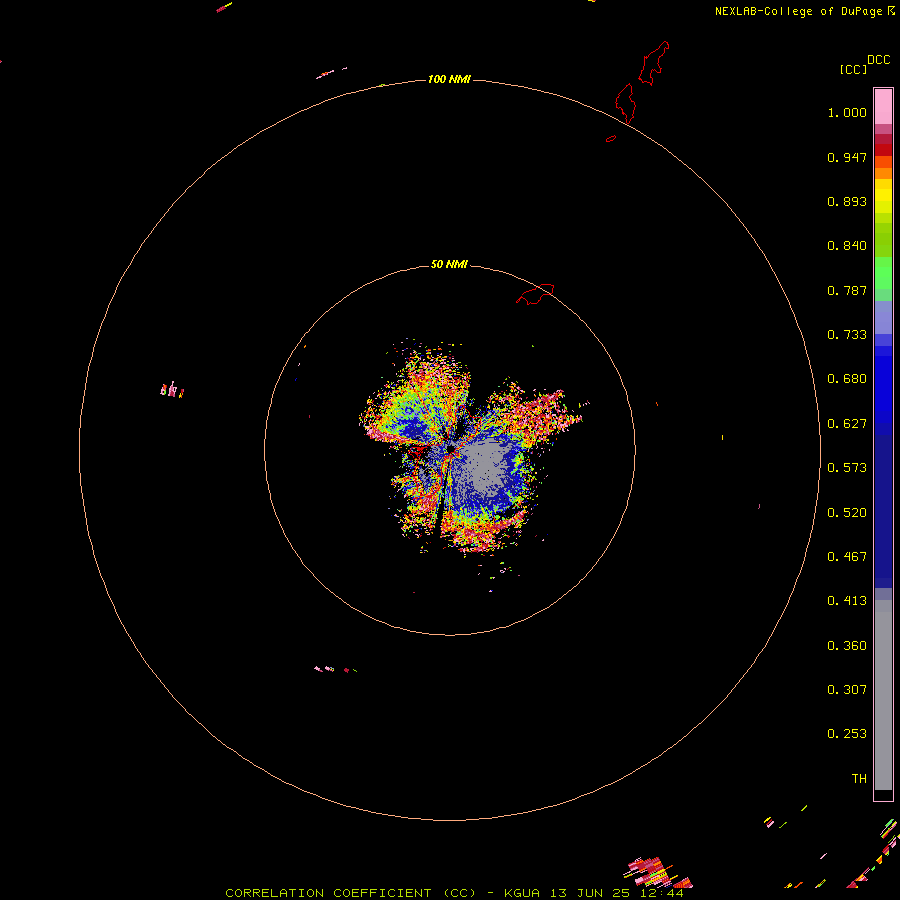Pick the red colorbar swatch near 0.947
The height and width of the screenshot is (900, 900).
pyautogui.click(x=883, y=150)
